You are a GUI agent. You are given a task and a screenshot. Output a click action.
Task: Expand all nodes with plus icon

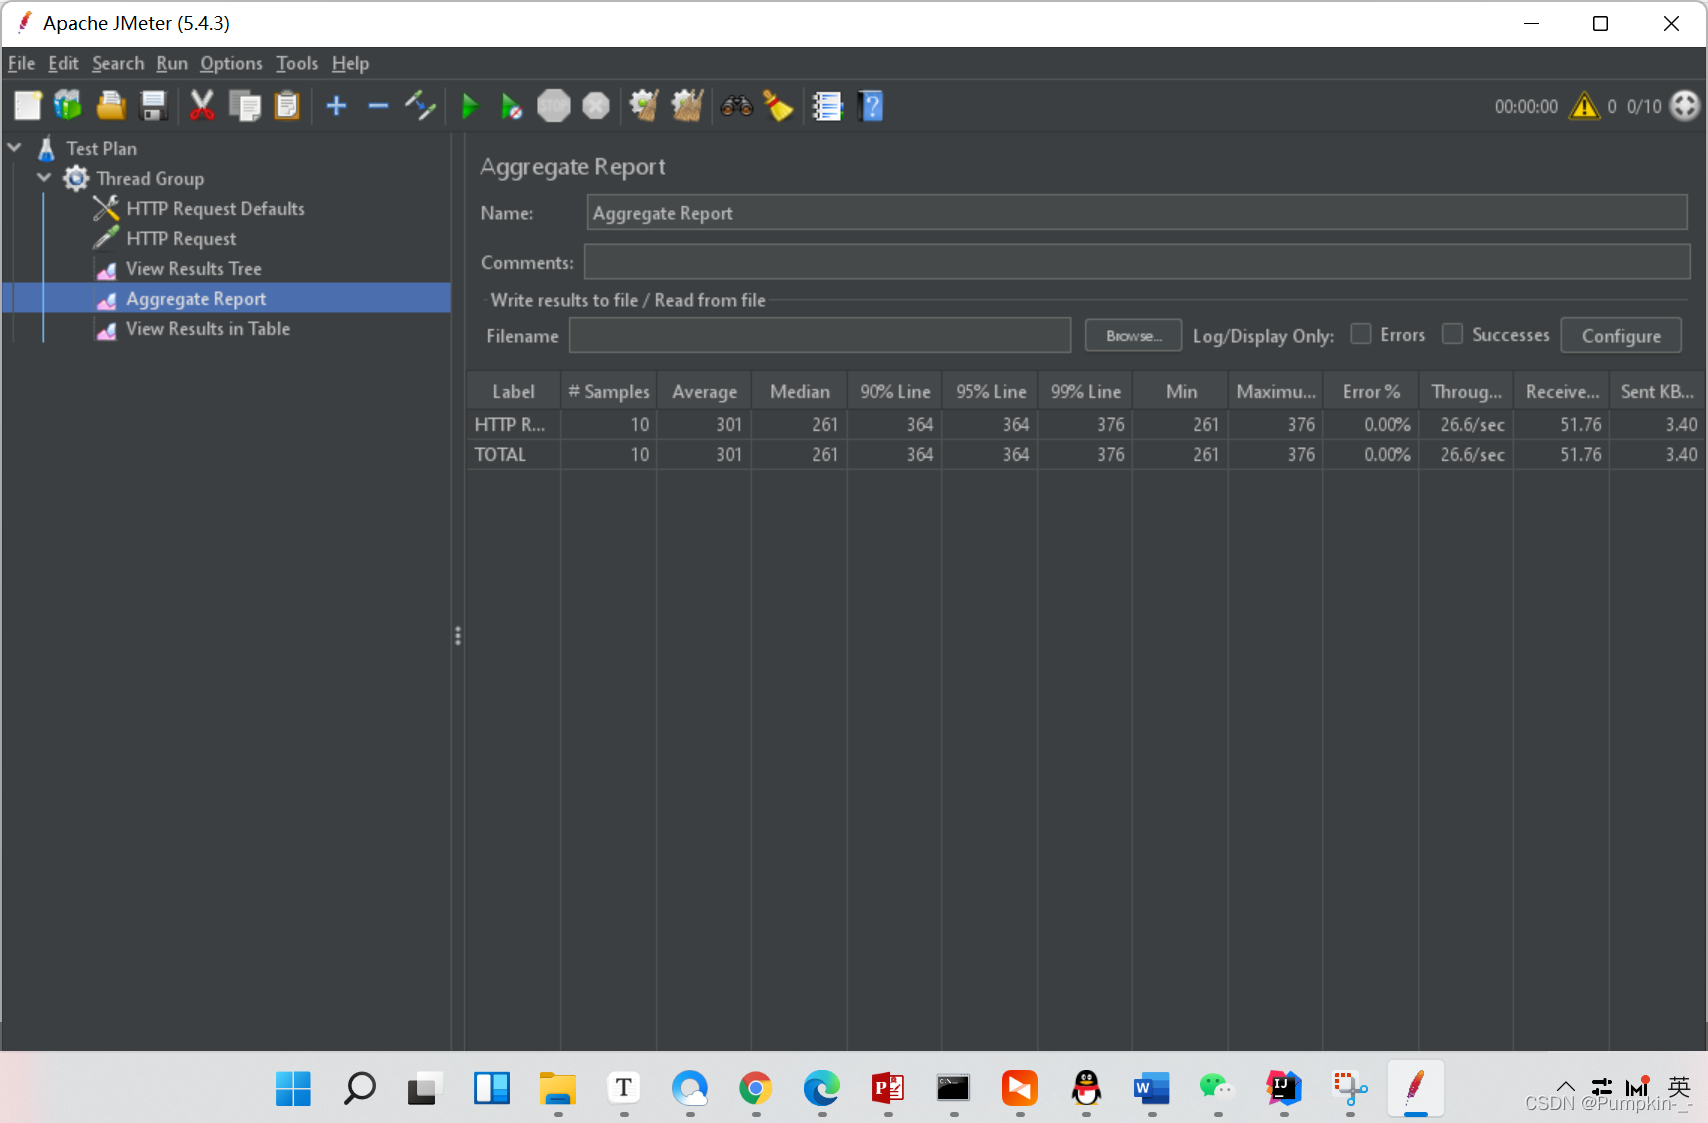click(x=337, y=105)
